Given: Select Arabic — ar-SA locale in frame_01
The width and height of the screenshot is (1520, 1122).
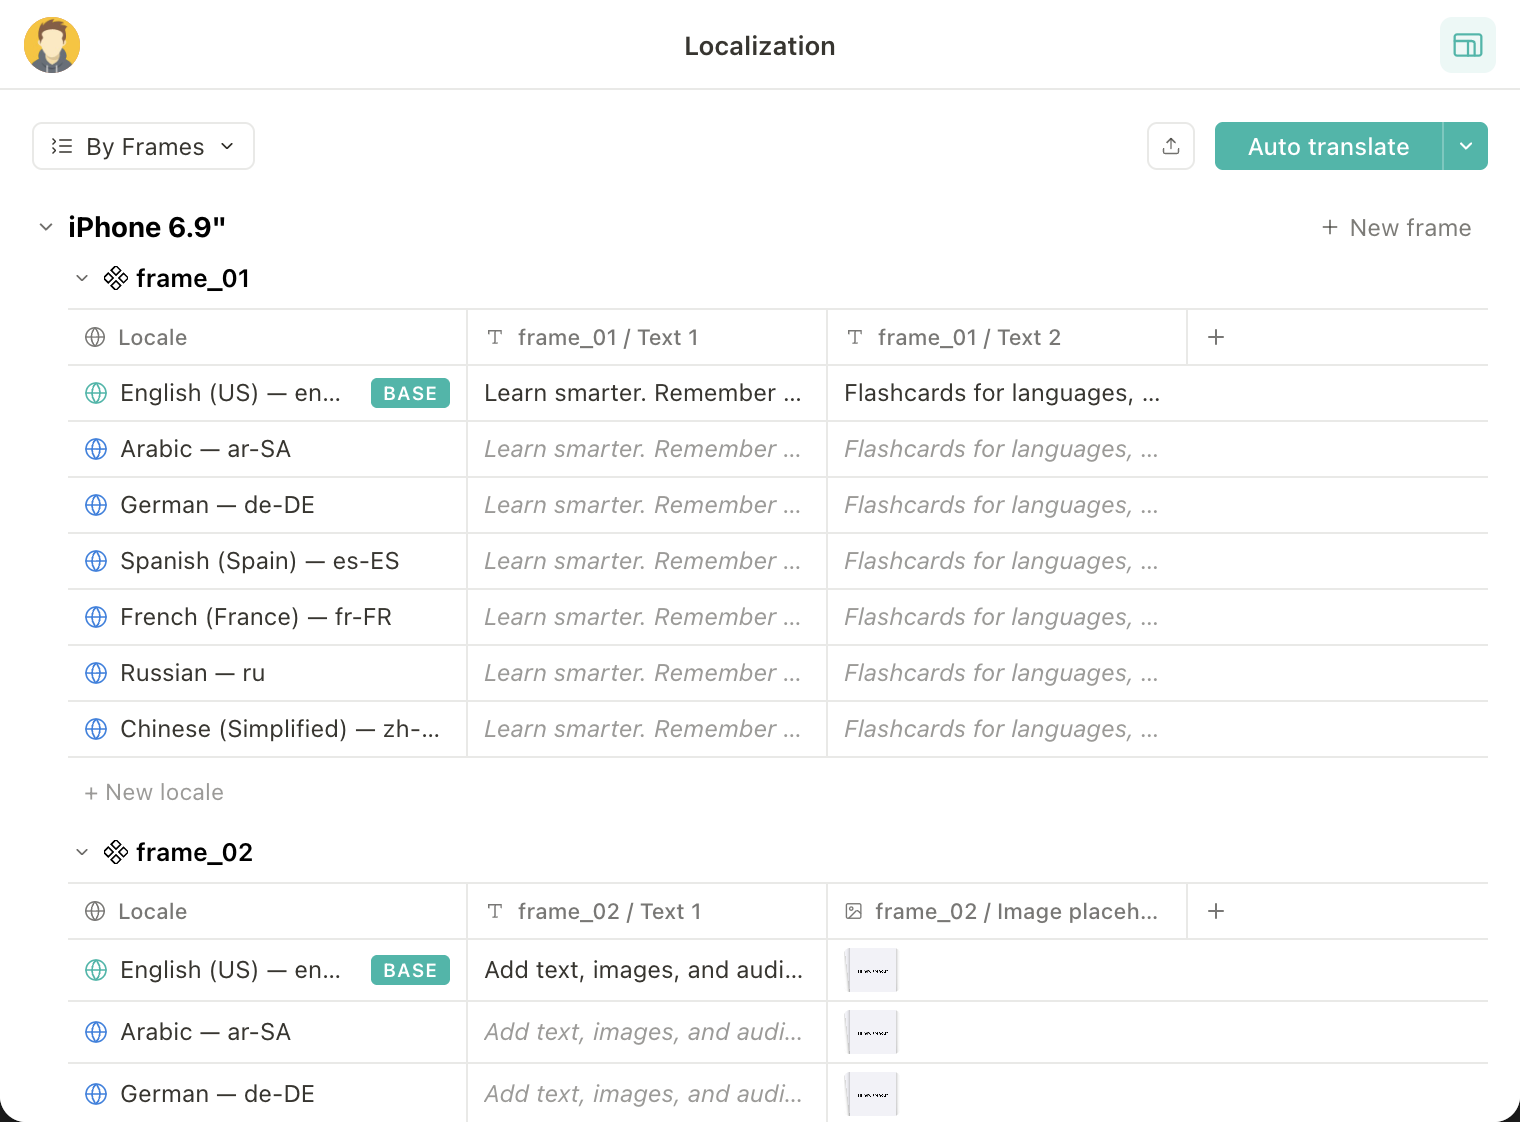Looking at the screenshot, I should point(267,449).
